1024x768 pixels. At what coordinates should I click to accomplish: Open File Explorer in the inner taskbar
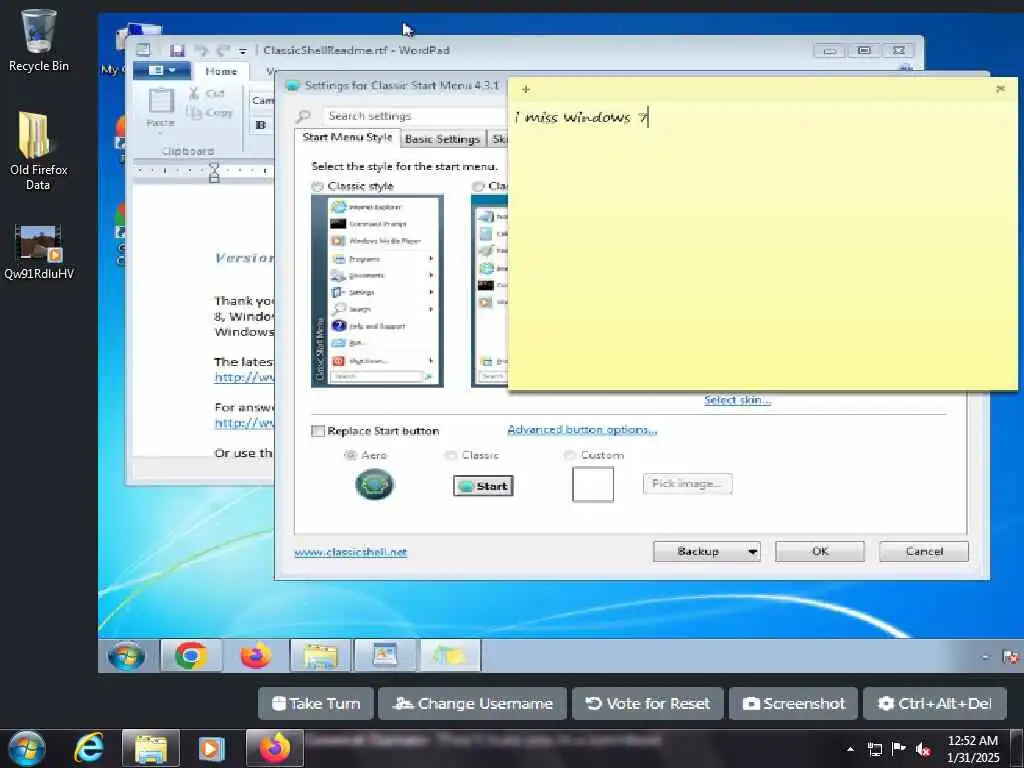[320, 656]
